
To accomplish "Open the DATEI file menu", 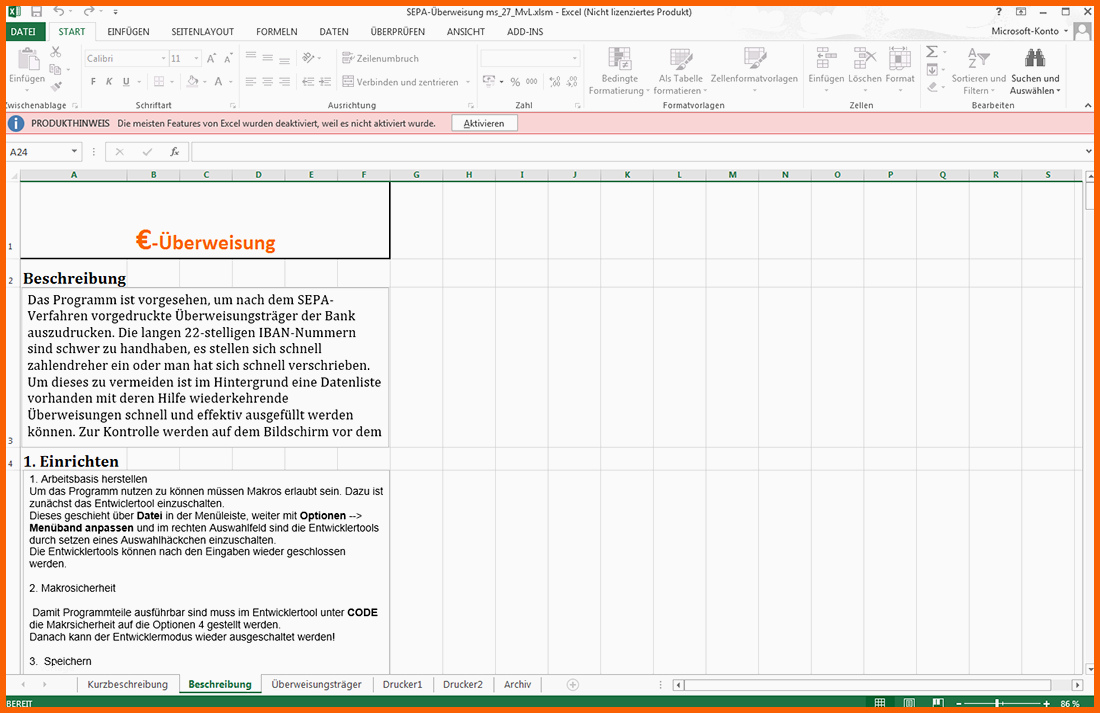I will (x=22, y=32).
